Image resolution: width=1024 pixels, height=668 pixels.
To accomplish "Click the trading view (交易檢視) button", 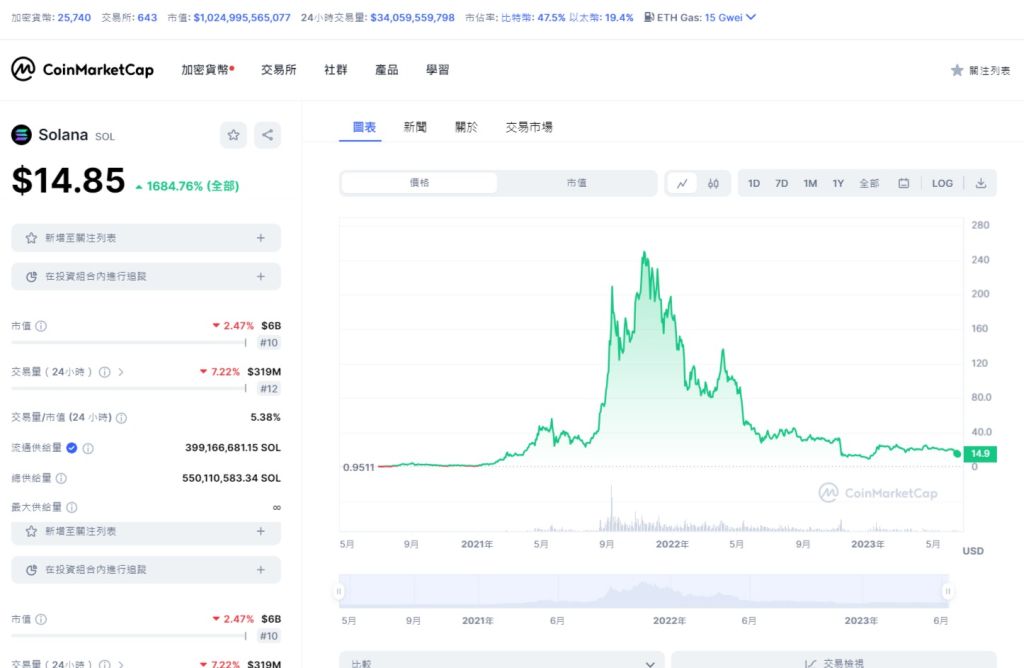I will click(x=834, y=661).
